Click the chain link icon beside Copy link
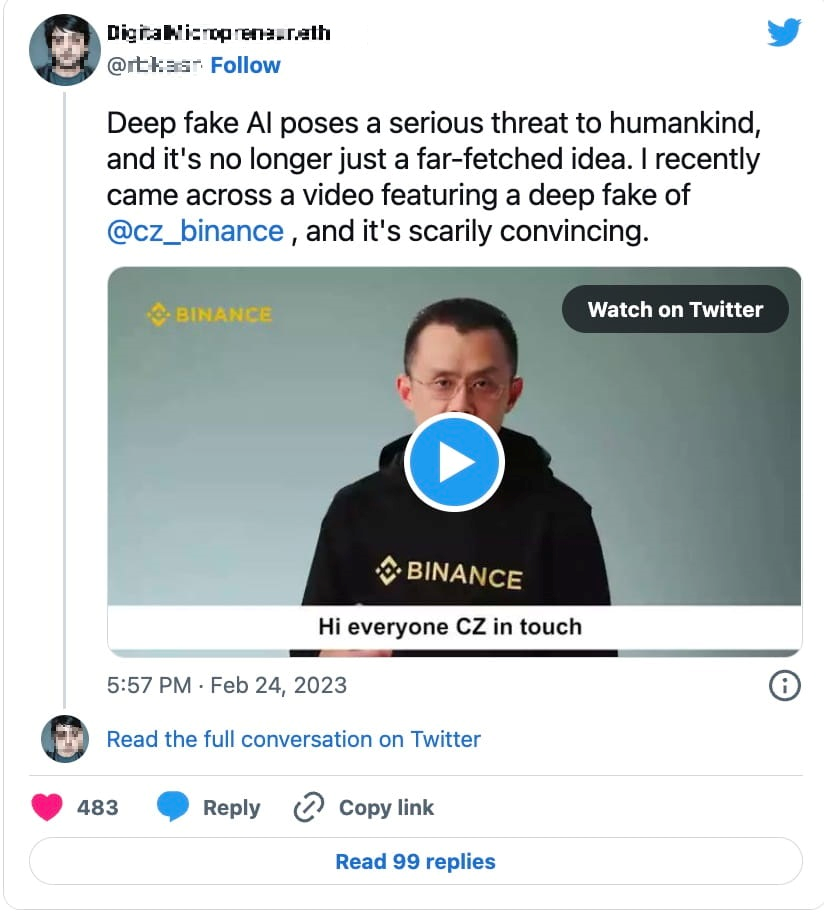Viewport: 824px width, 912px height. (x=308, y=807)
